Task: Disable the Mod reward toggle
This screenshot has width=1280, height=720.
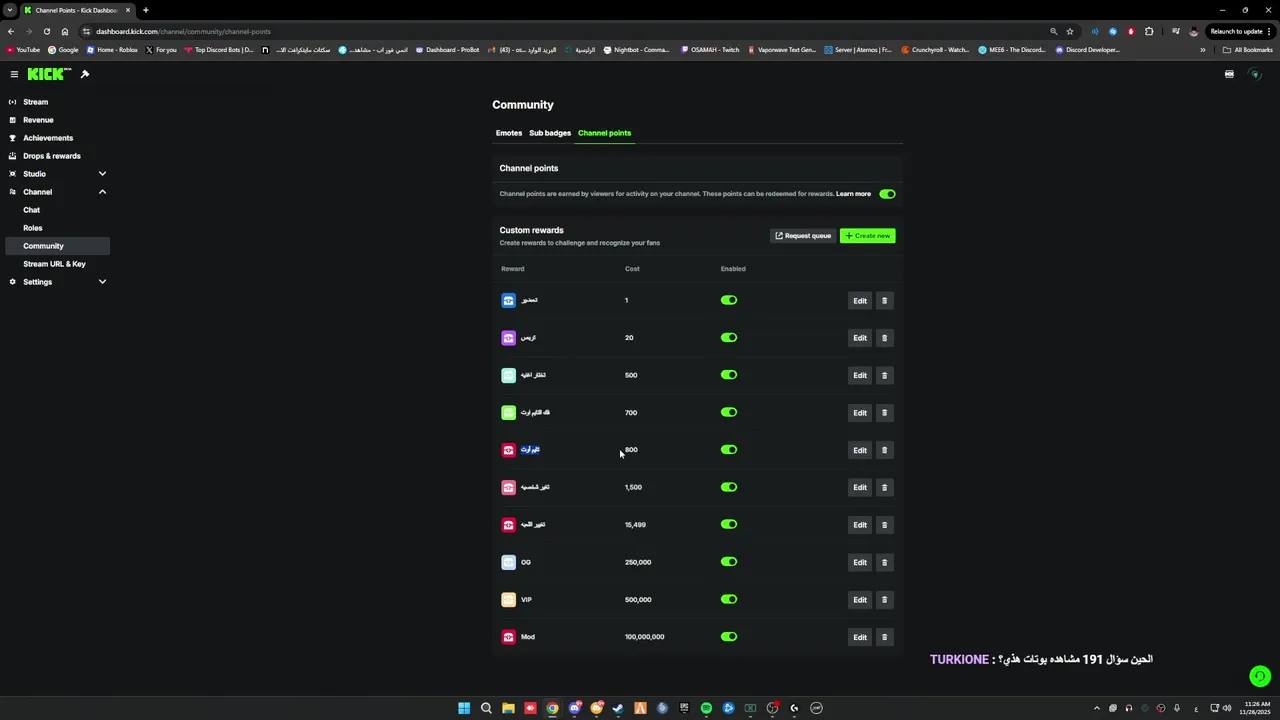Action: (x=729, y=637)
